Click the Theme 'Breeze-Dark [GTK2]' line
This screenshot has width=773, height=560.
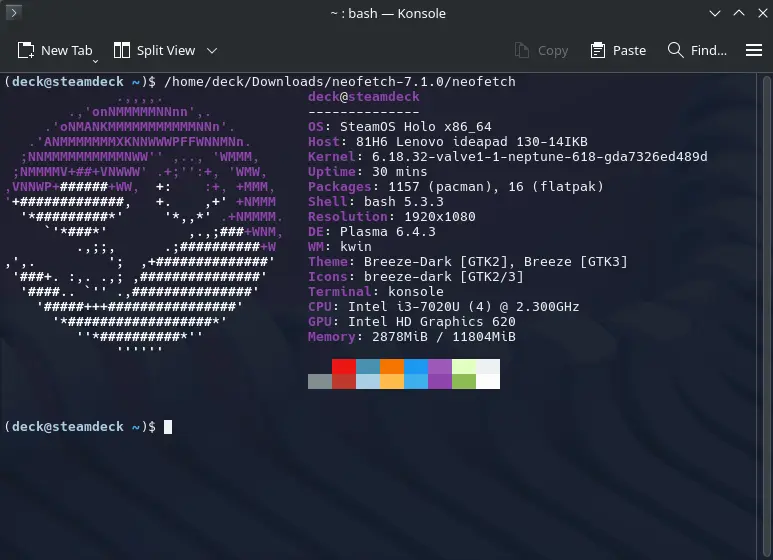[x=468, y=262]
